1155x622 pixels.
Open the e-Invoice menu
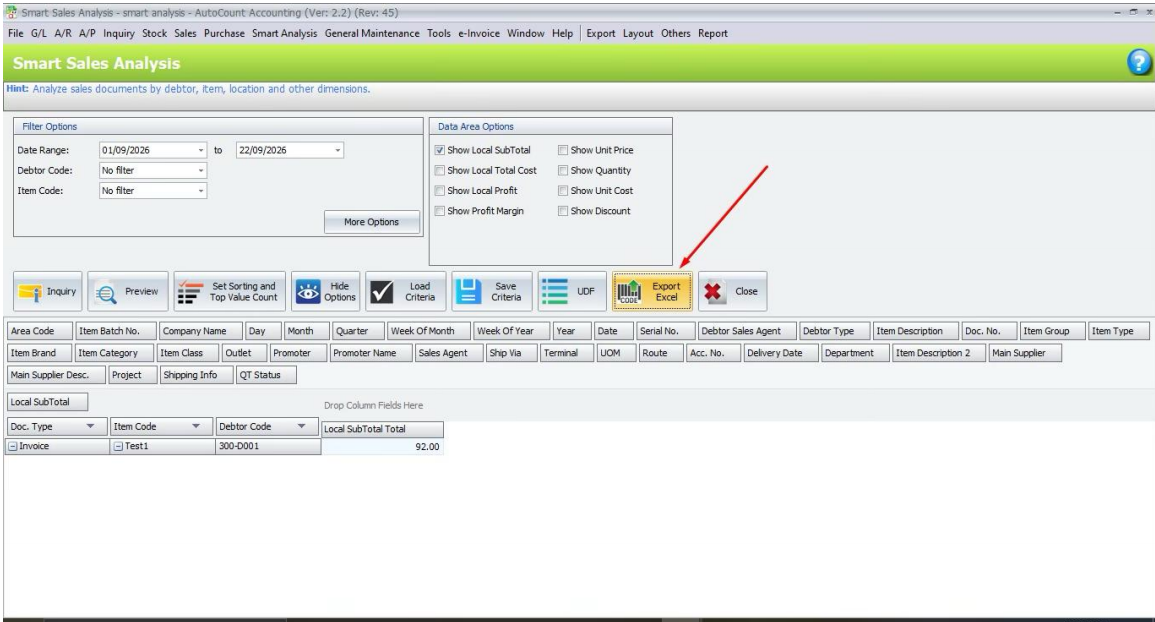[x=479, y=33]
